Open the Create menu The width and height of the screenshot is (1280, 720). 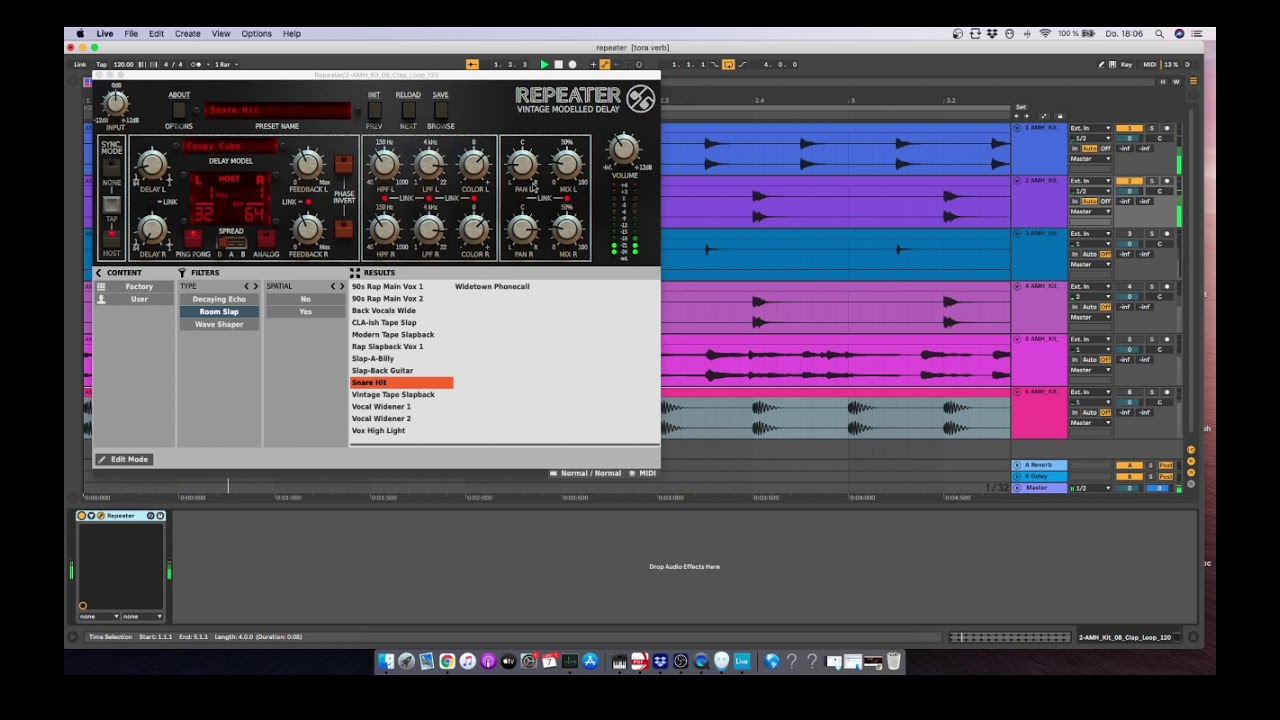187,34
